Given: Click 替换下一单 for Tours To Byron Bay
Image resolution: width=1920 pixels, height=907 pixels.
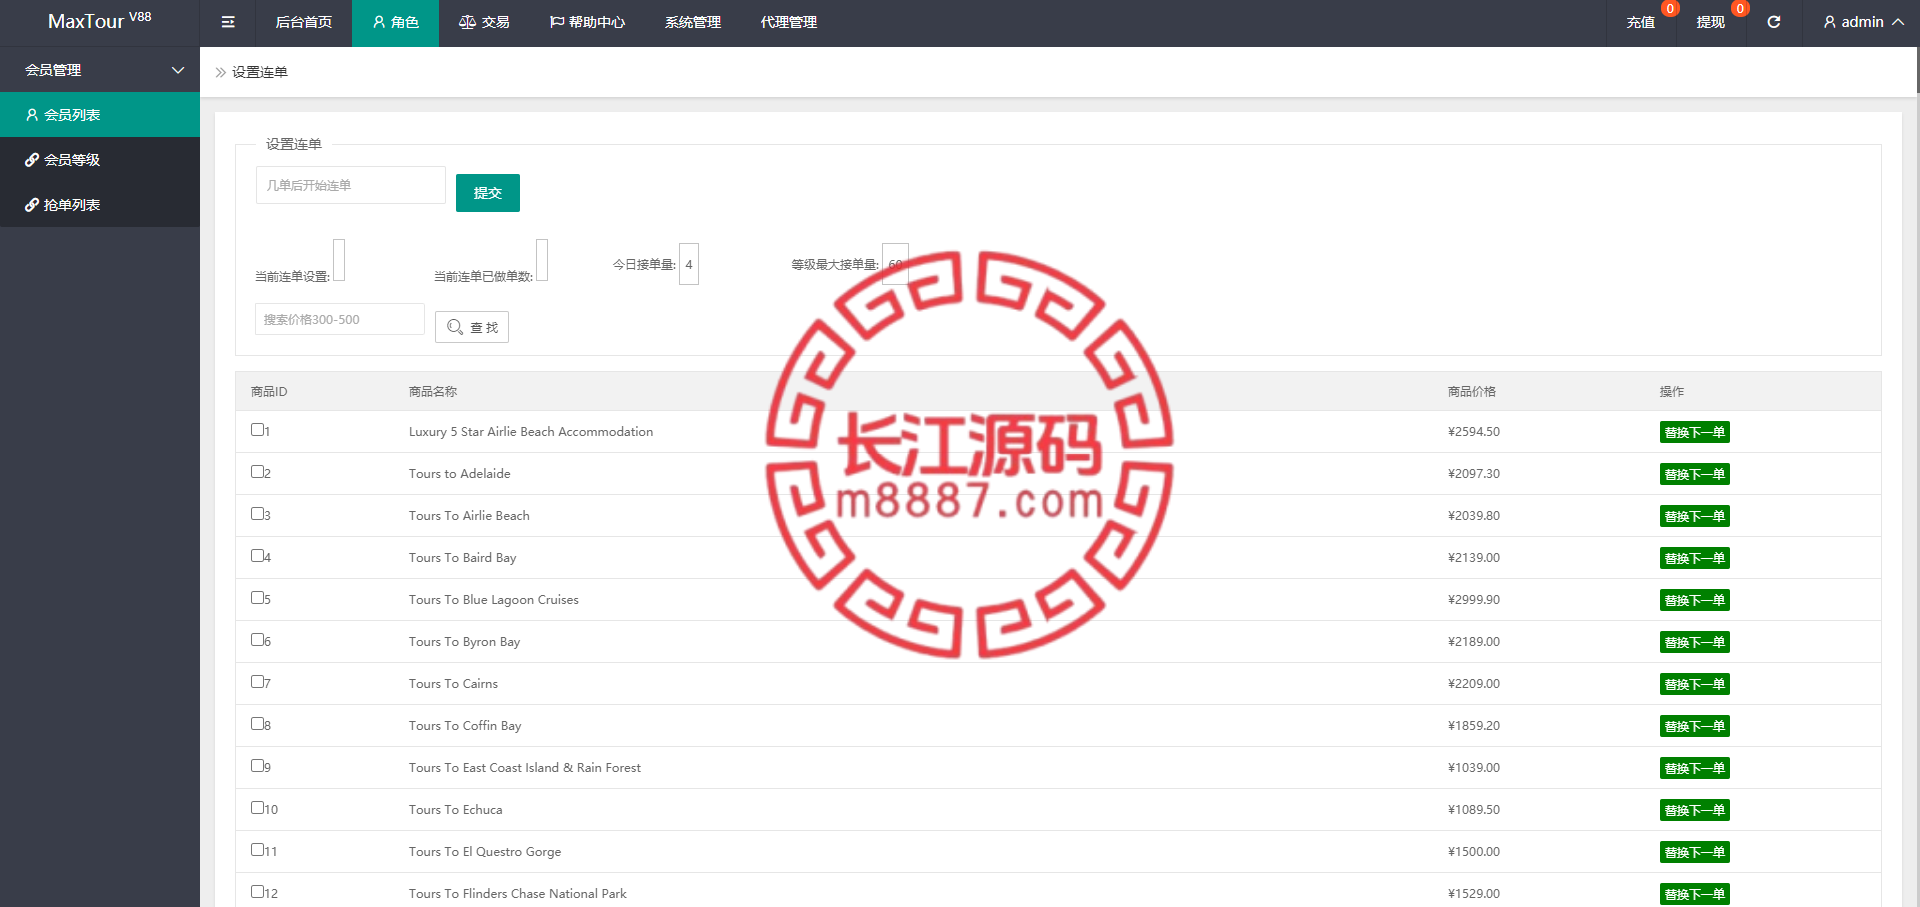Looking at the screenshot, I should coord(1694,642).
